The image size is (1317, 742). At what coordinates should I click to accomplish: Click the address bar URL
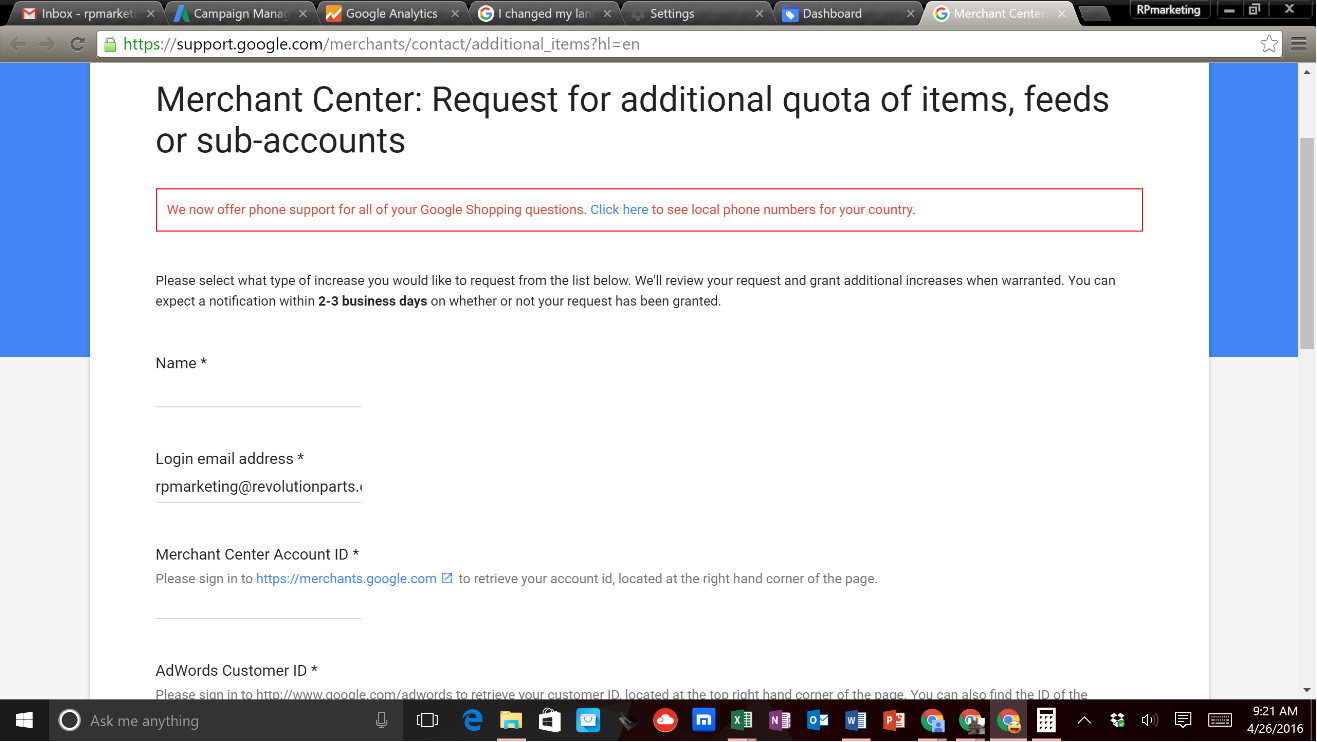(x=381, y=44)
